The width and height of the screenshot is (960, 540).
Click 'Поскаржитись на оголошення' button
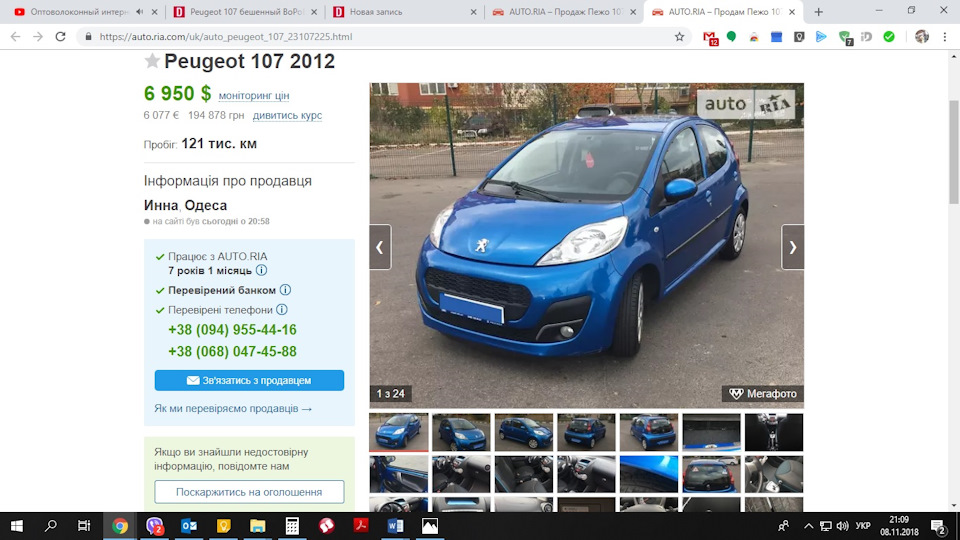click(x=249, y=492)
